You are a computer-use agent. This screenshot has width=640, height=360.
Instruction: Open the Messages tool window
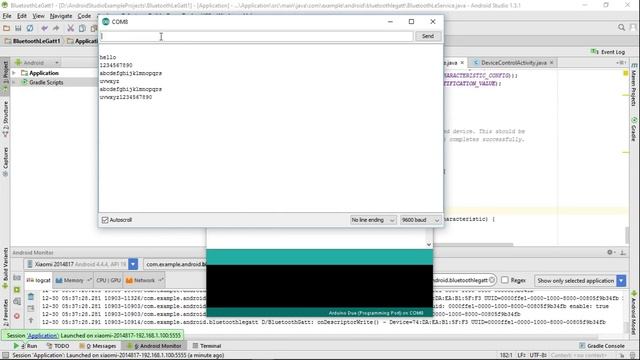tap(98, 346)
